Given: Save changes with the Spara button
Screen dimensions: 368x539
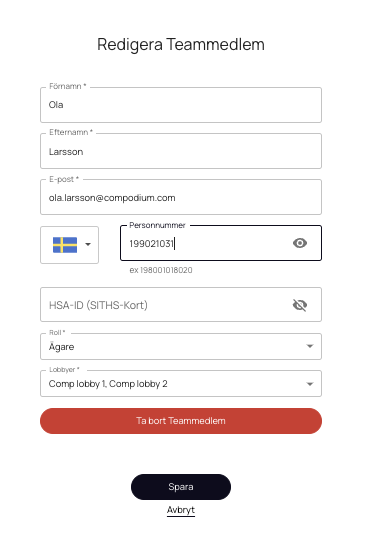Looking at the screenshot, I should point(181,487).
